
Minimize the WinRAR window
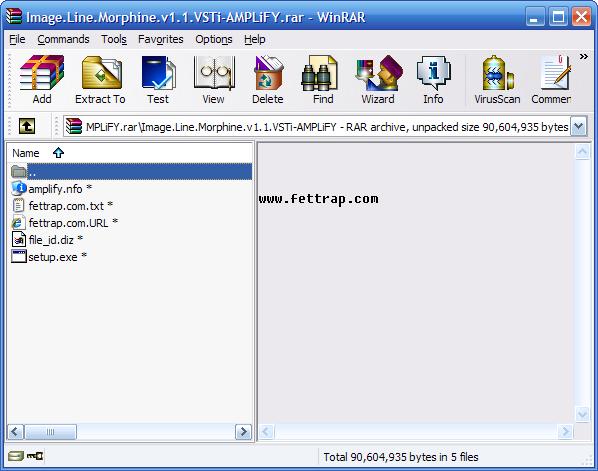tap(534, 17)
